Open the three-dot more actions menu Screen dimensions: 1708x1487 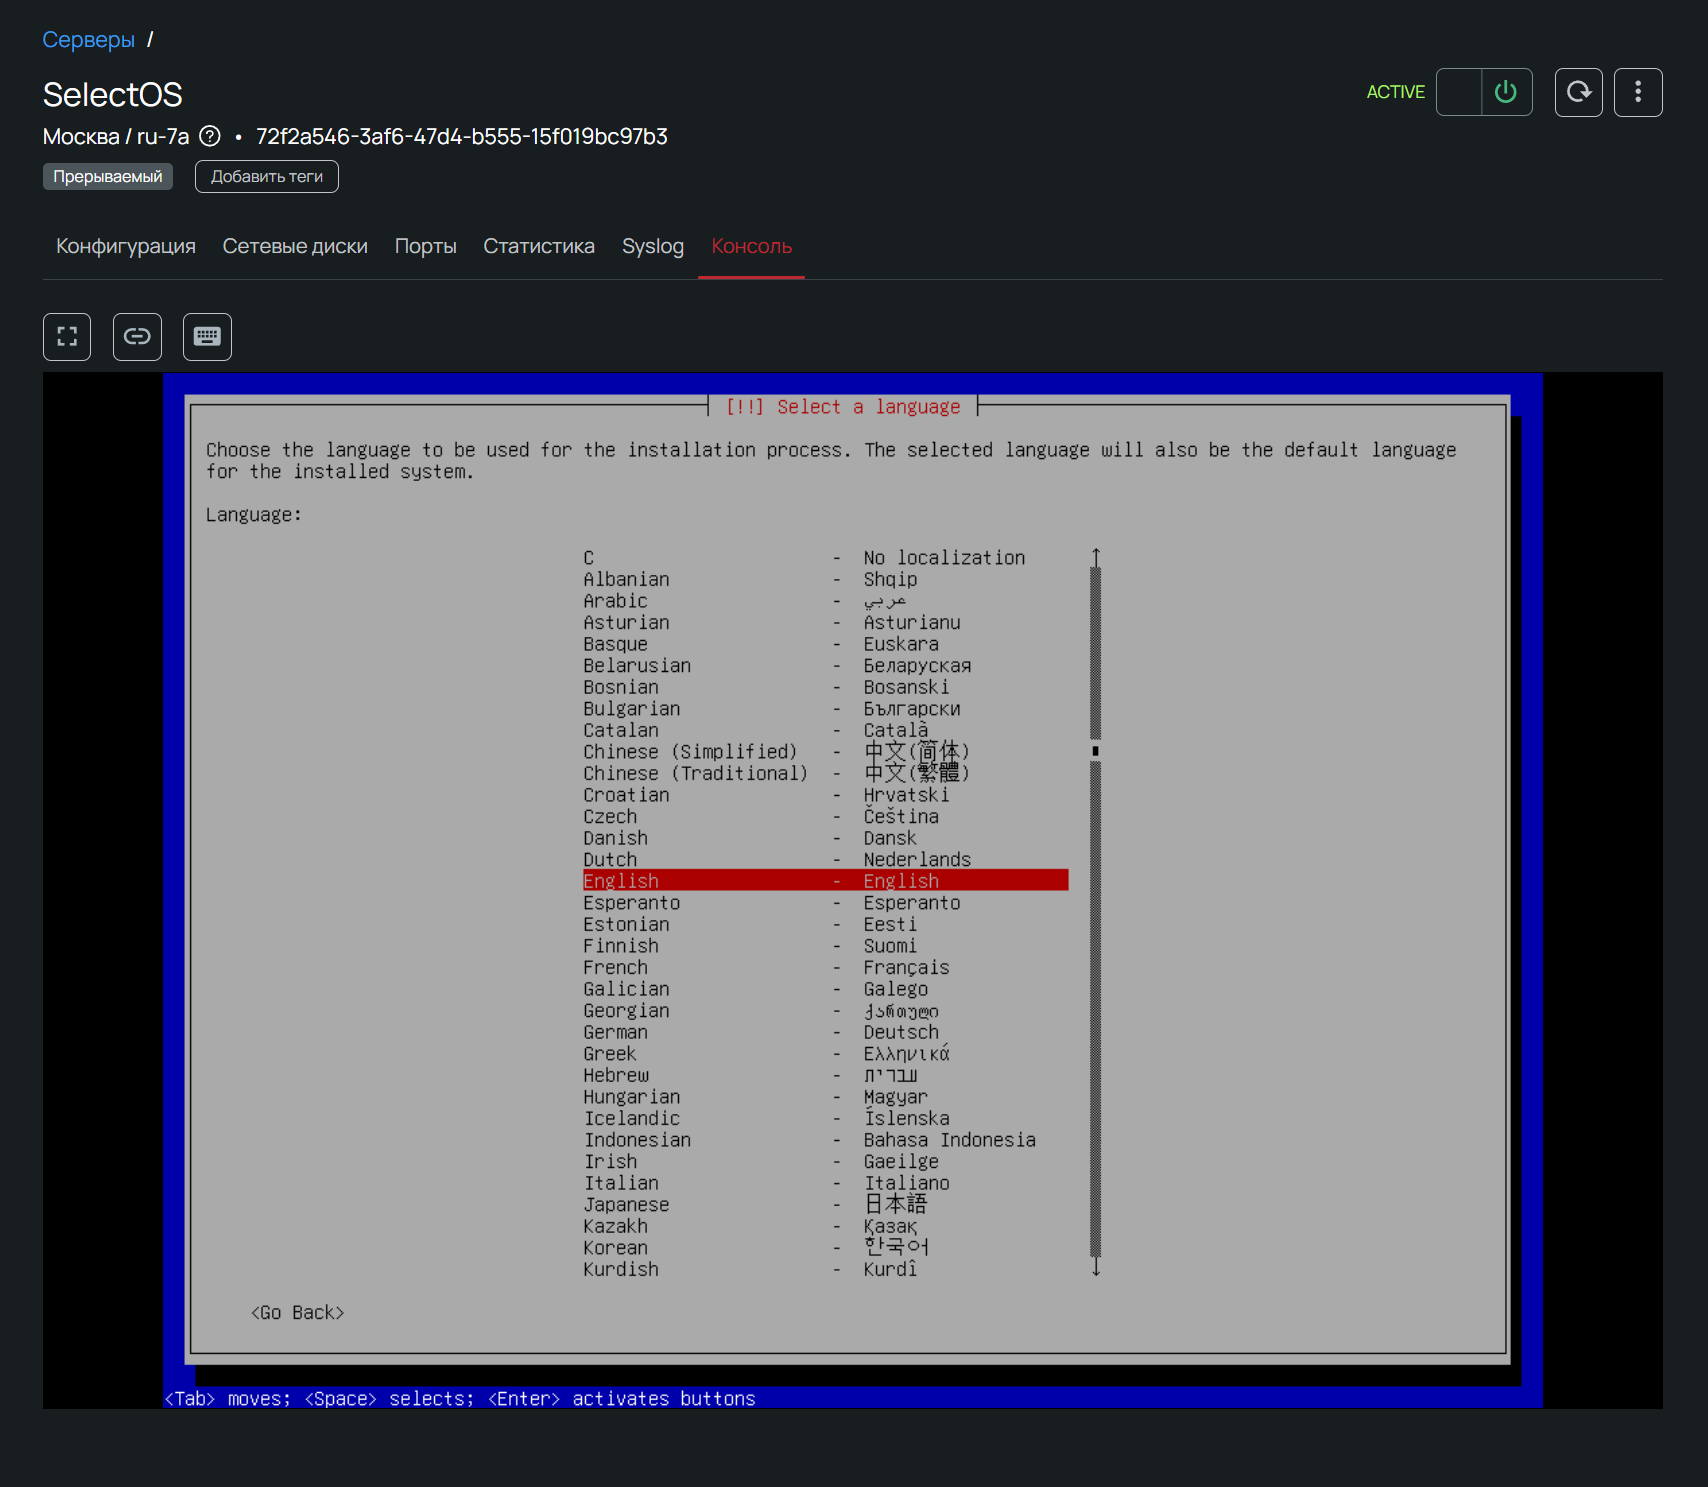pos(1637,92)
